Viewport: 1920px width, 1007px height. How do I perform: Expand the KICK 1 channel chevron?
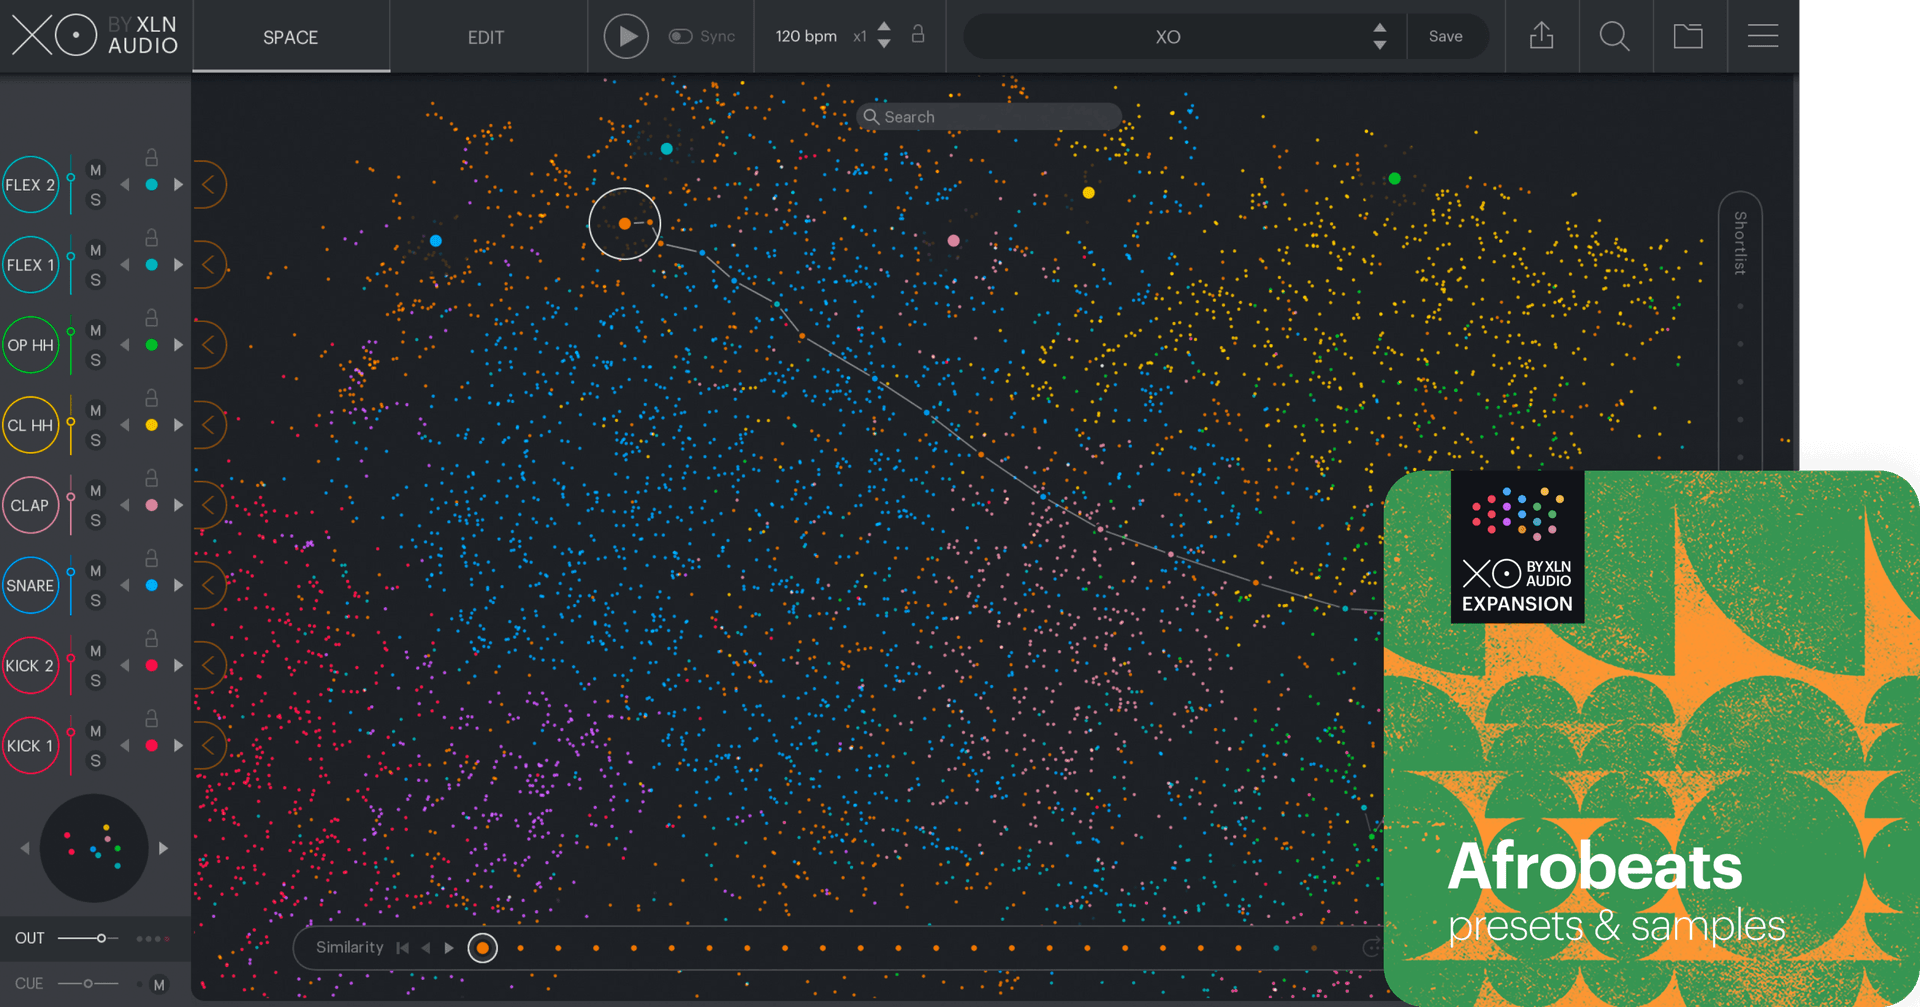coord(208,745)
